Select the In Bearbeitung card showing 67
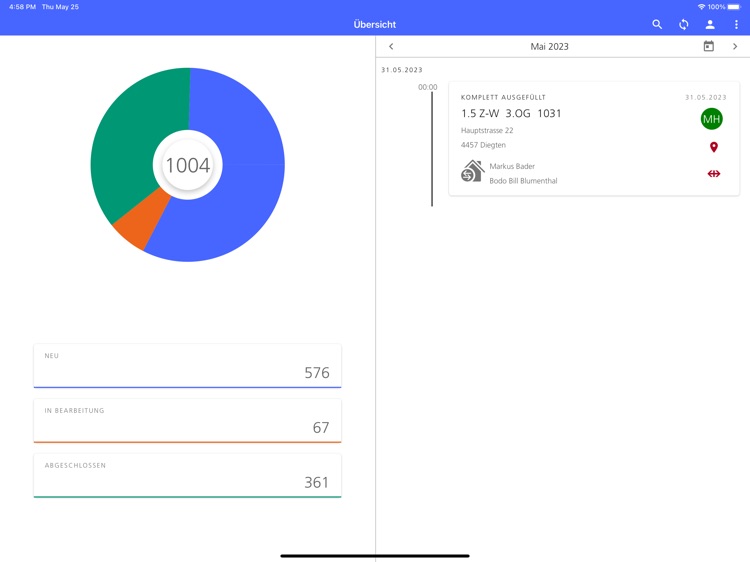The height and width of the screenshot is (562, 750). pos(188,421)
